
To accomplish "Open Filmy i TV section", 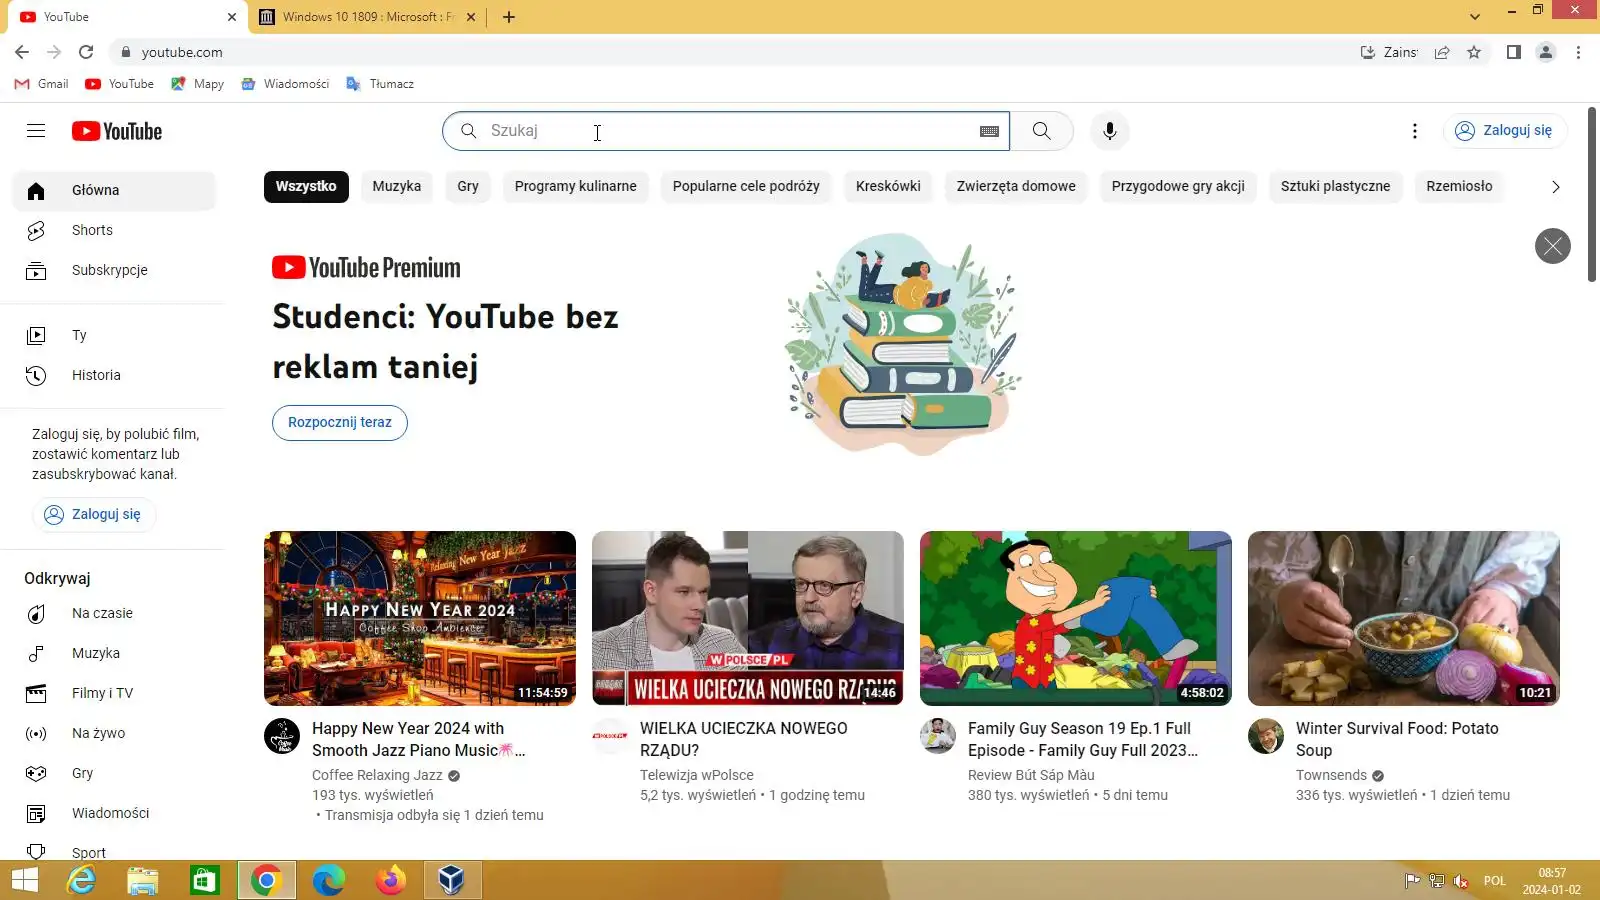I will click(114, 693).
